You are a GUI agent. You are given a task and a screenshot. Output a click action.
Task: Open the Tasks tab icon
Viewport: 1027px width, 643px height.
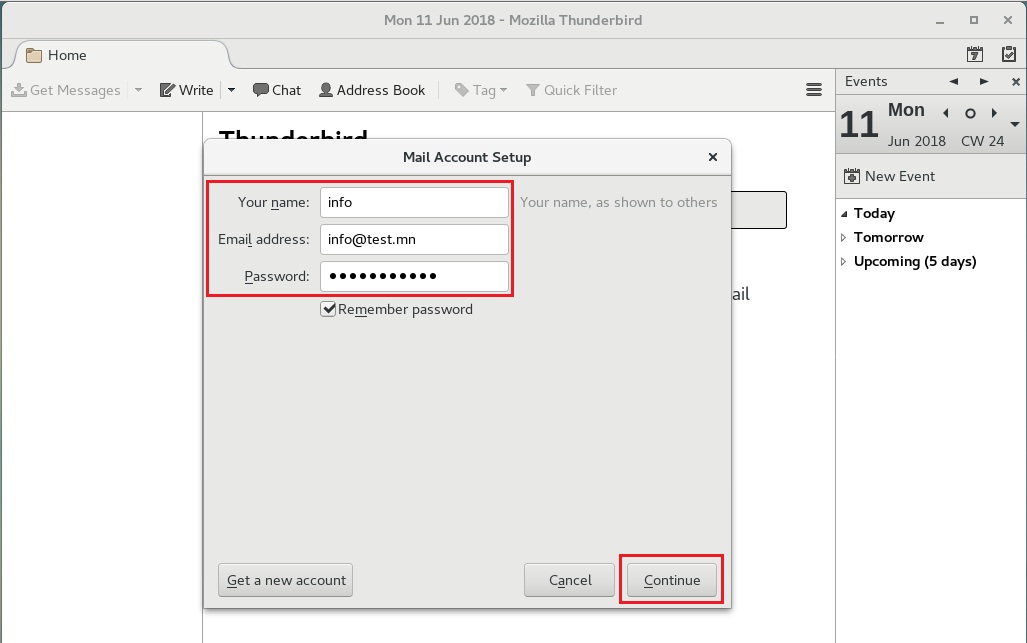[1009, 54]
